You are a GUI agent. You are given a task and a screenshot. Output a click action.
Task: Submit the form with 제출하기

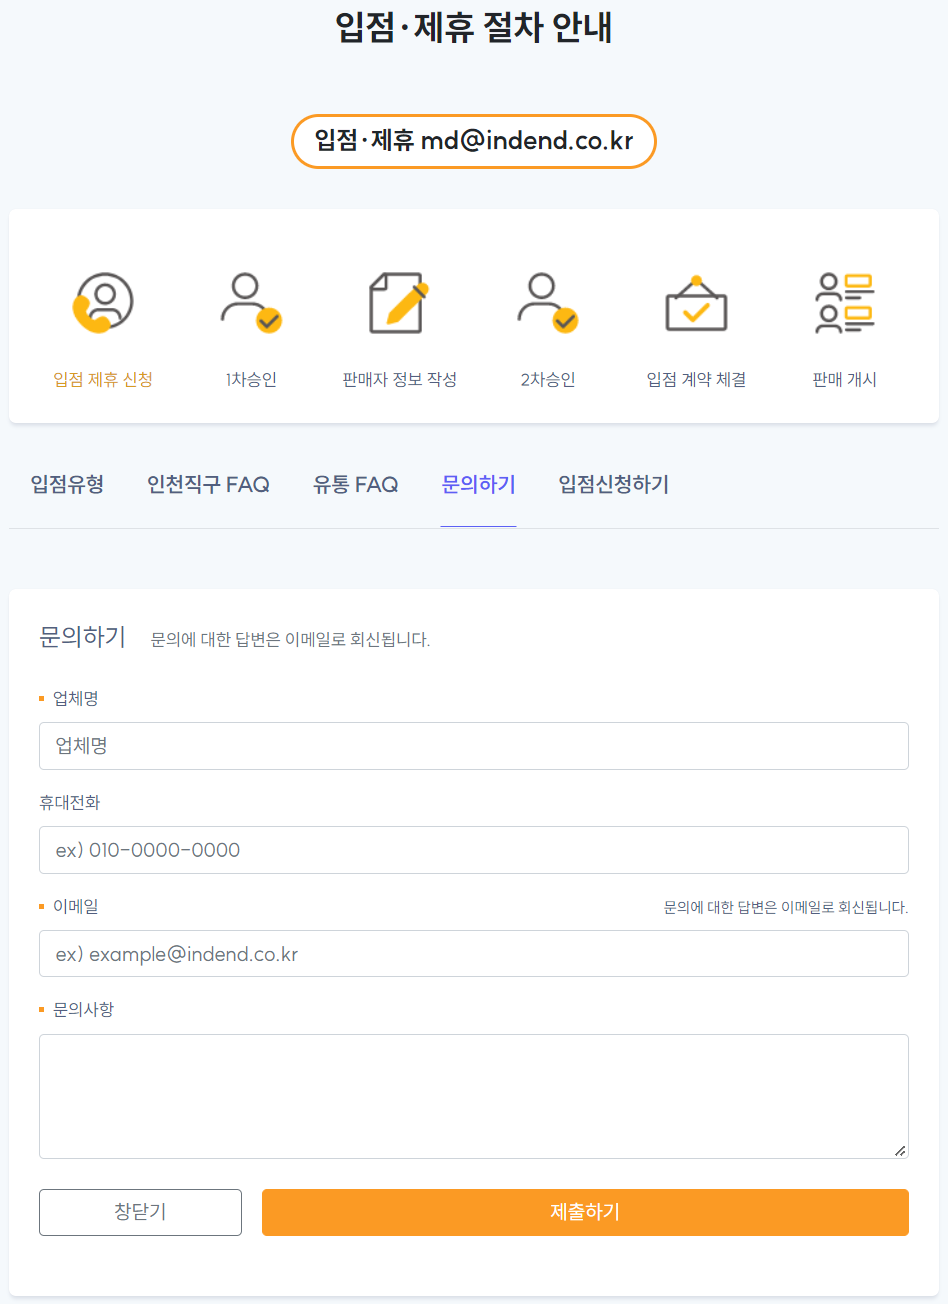(x=585, y=1212)
